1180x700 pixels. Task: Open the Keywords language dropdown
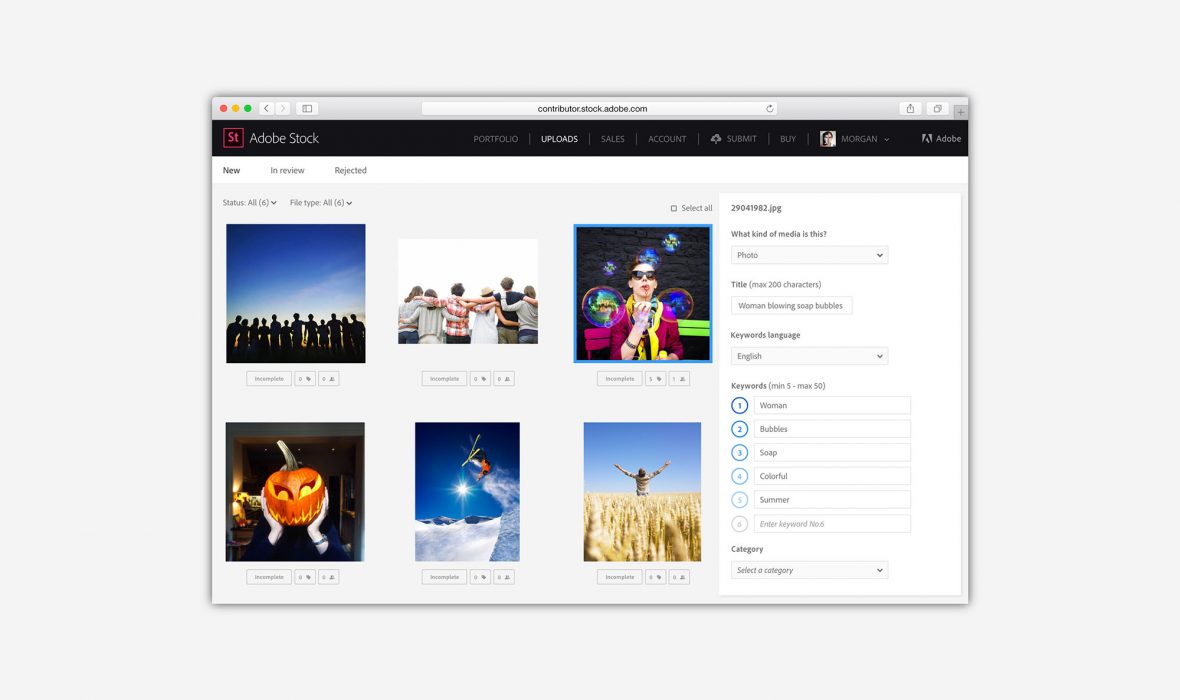point(809,356)
